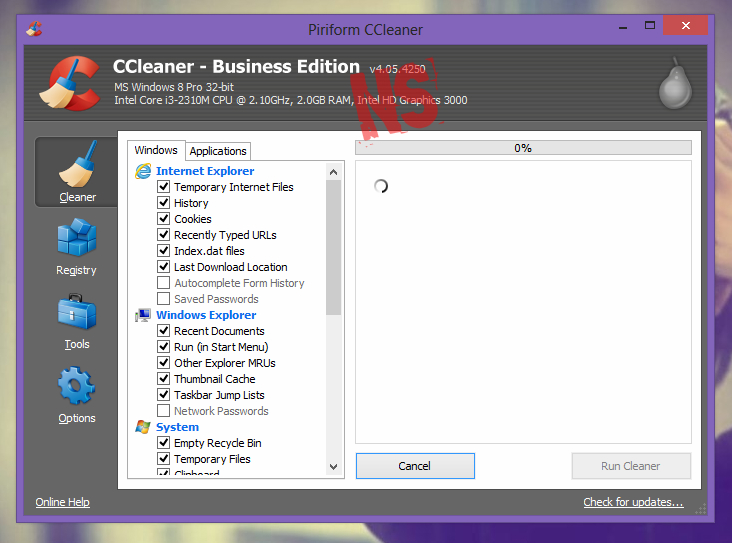The height and width of the screenshot is (543, 732).
Task: Open the Cleaner section broom icon
Action: [78, 164]
